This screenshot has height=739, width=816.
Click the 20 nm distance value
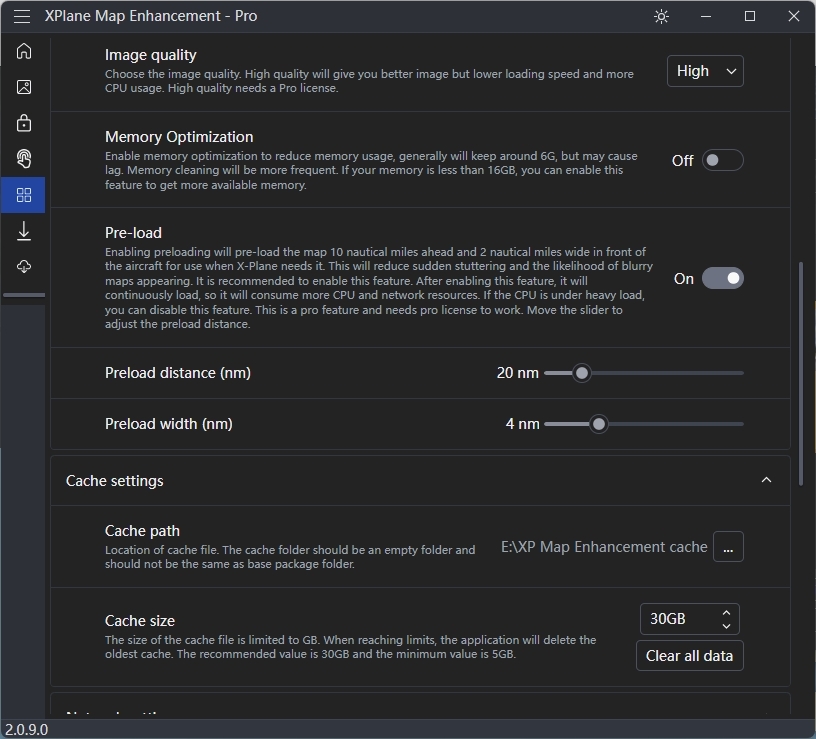click(517, 373)
